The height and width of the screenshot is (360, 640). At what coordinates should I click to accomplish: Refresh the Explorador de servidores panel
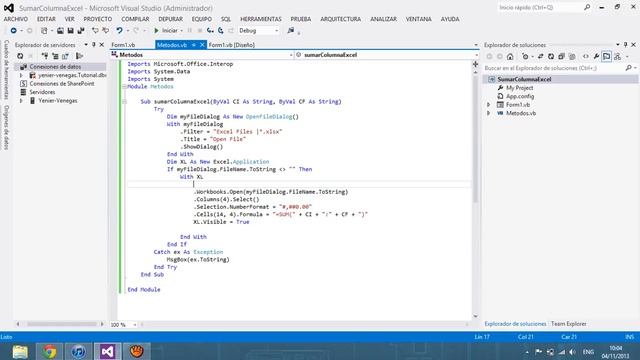tap(20, 56)
